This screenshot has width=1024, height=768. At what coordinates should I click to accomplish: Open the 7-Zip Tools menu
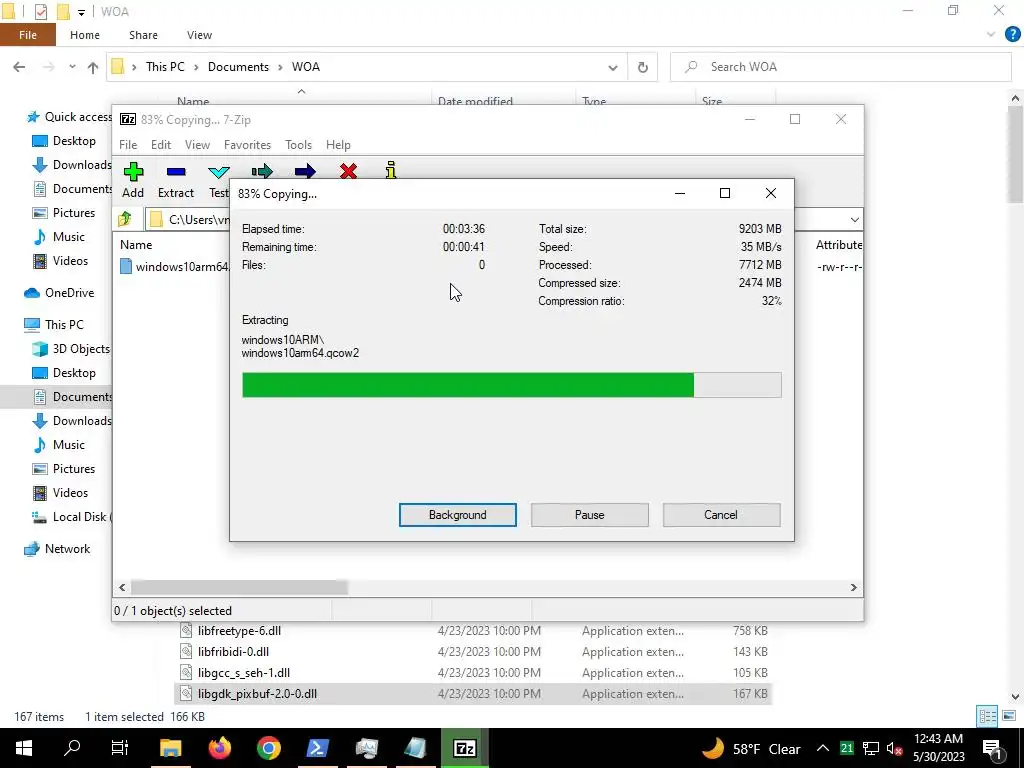(x=298, y=145)
